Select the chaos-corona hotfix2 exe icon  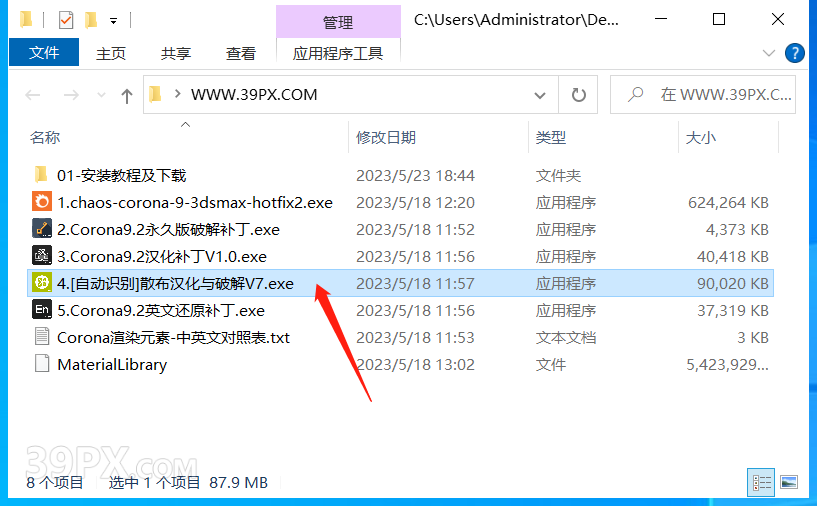pyautogui.click(x=42, y=202)
